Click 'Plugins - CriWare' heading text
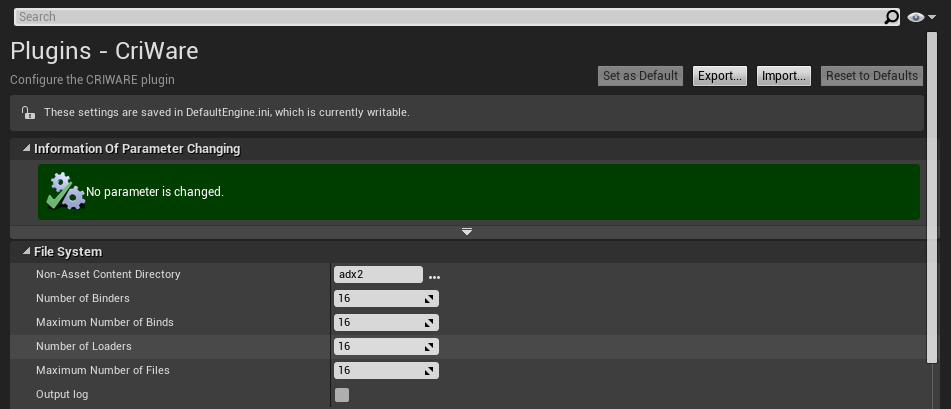The height and width of the screenshot is (409, 951). [104, 50]
